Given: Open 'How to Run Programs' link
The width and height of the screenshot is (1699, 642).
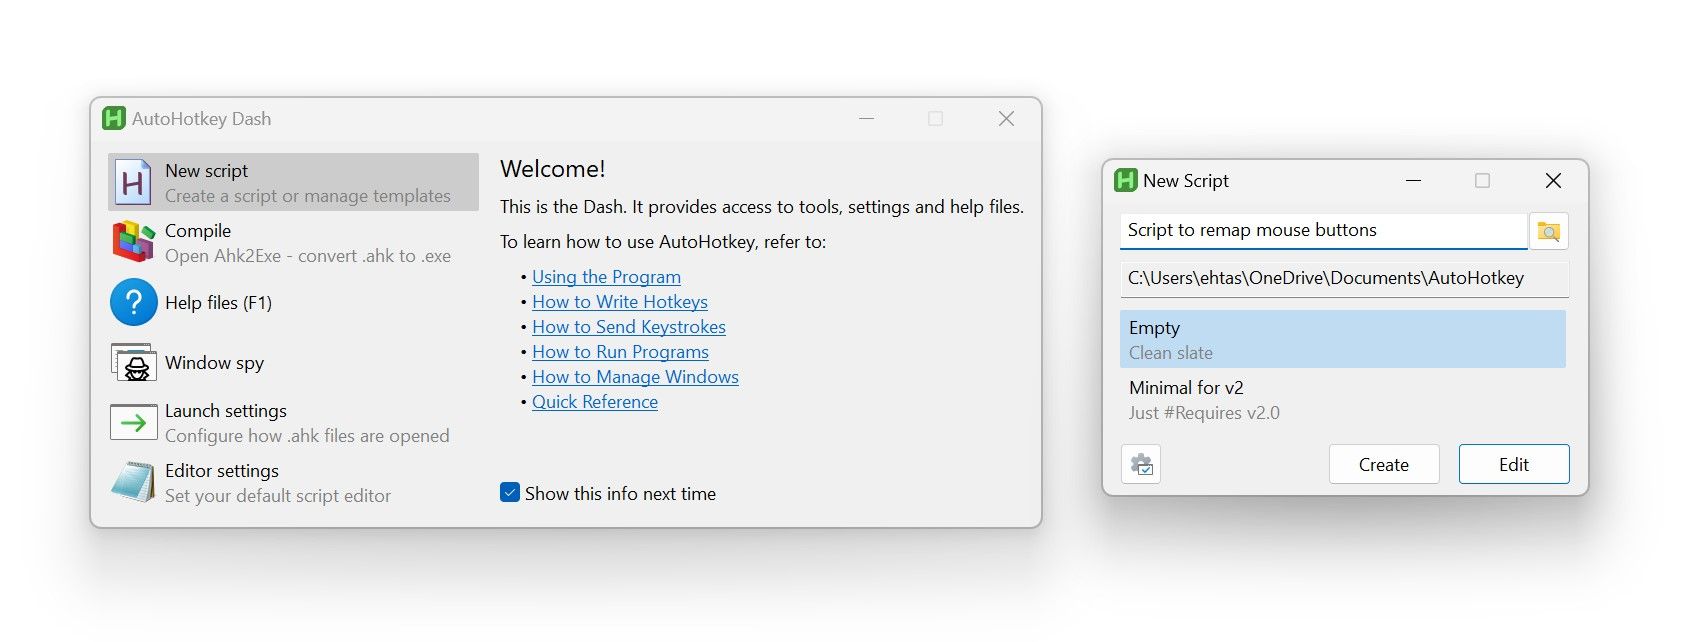Looking at the screenshot, I should point(620,352).
